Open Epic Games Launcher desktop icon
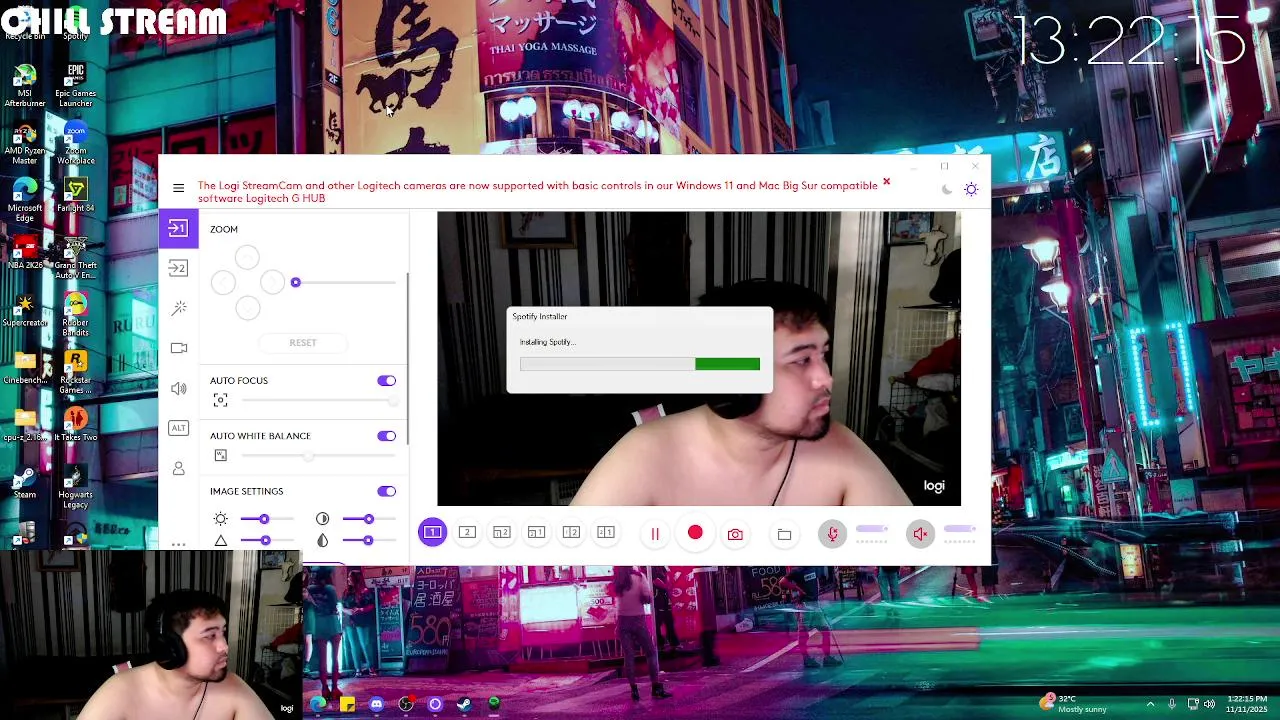This screenshot has width=1280, height=720. (x=75, y=86)
